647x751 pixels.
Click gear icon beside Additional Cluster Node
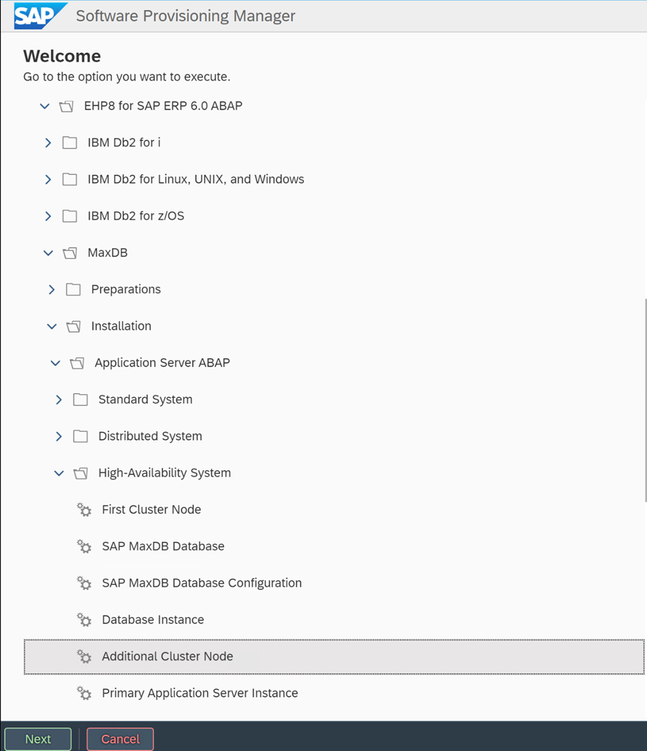tap(84, 657)
